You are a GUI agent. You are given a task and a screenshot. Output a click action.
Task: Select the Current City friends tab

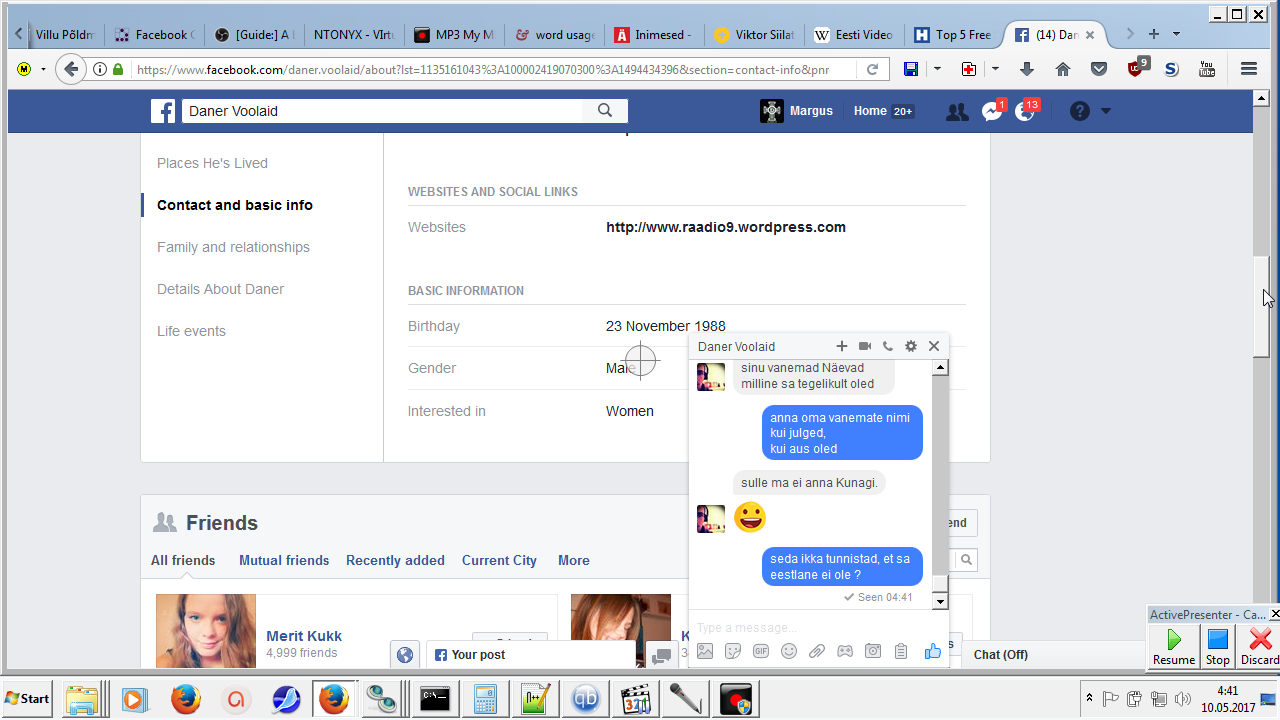coord(499,560)
